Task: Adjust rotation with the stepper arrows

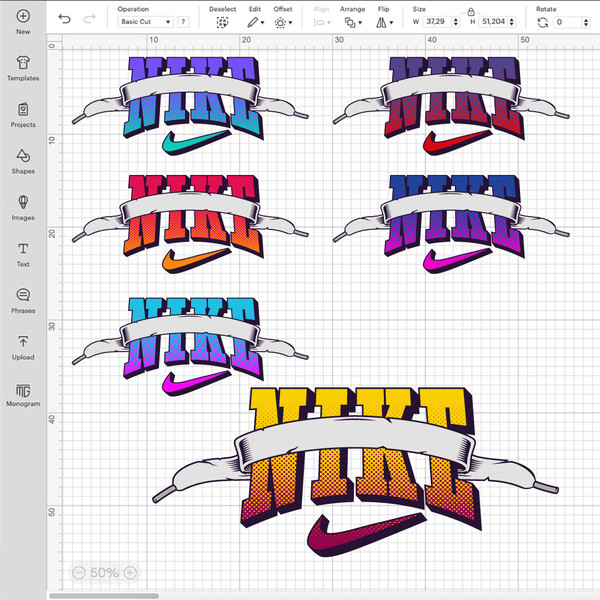Action: pyautogui.click(x=586, y=22)
